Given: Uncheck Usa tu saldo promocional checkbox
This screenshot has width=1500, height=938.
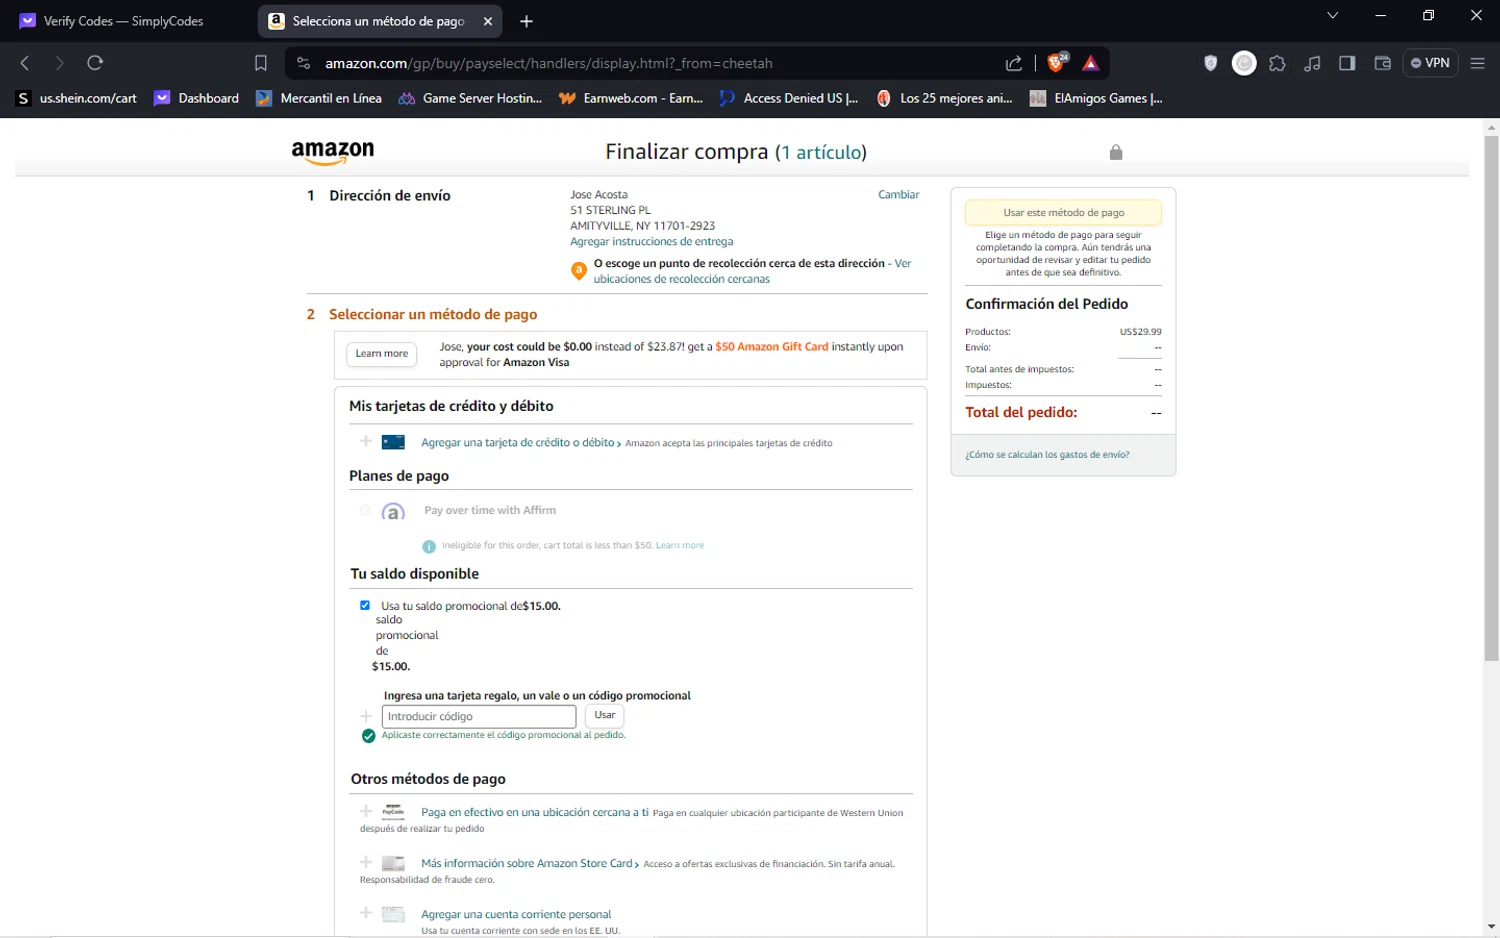Looking at the screenshot, I should coord(365,605).
